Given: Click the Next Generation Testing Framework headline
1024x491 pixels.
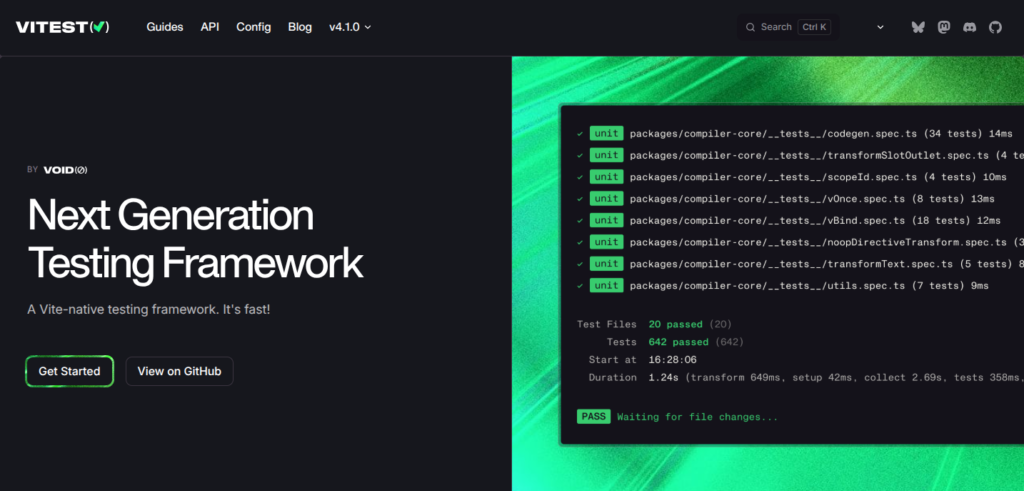Looking at the screenshot, I should pos(195,239).
